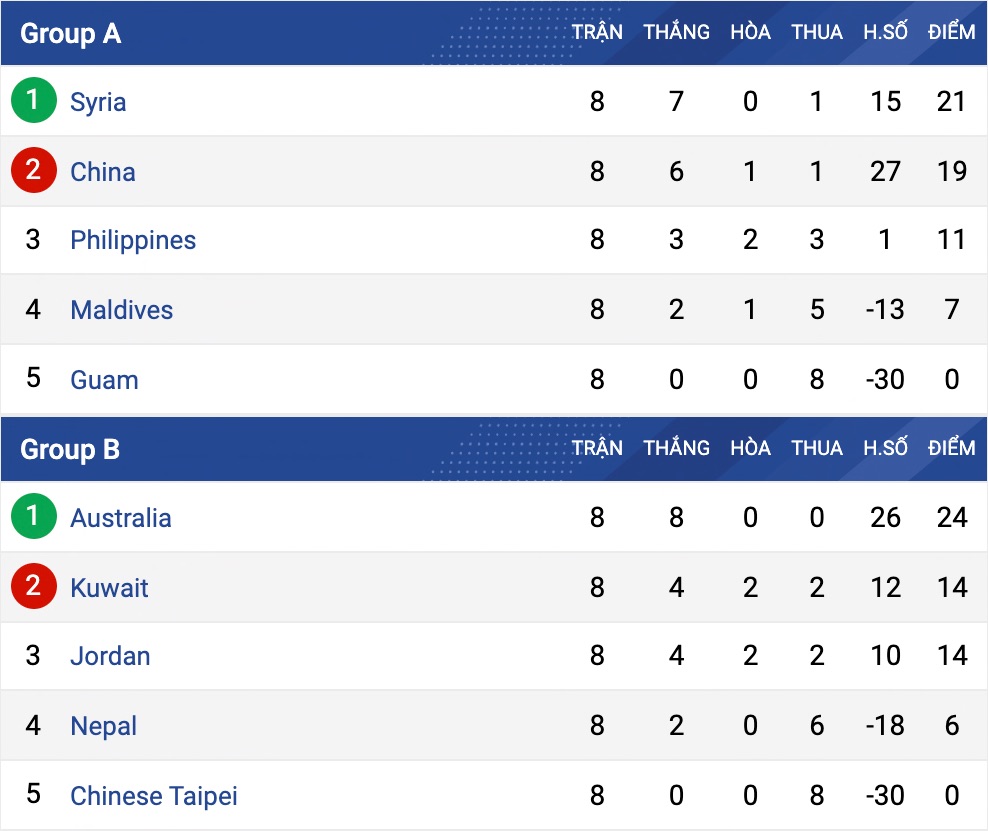
Task: Open the Jordan team page
Action: pos(110,657)
